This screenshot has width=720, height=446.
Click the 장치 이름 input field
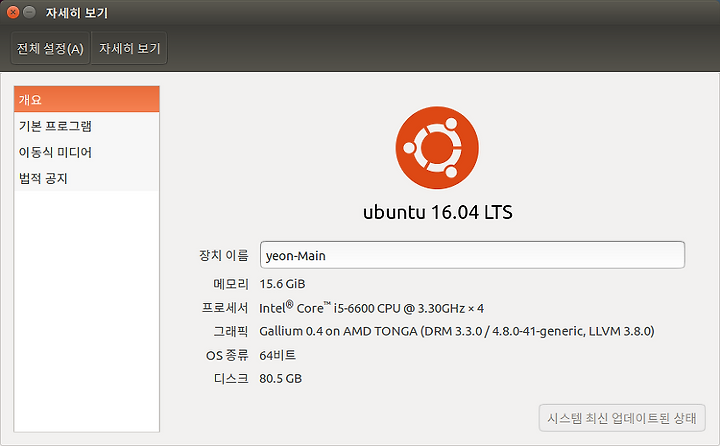pyautogui.click(x=472, y=255)
